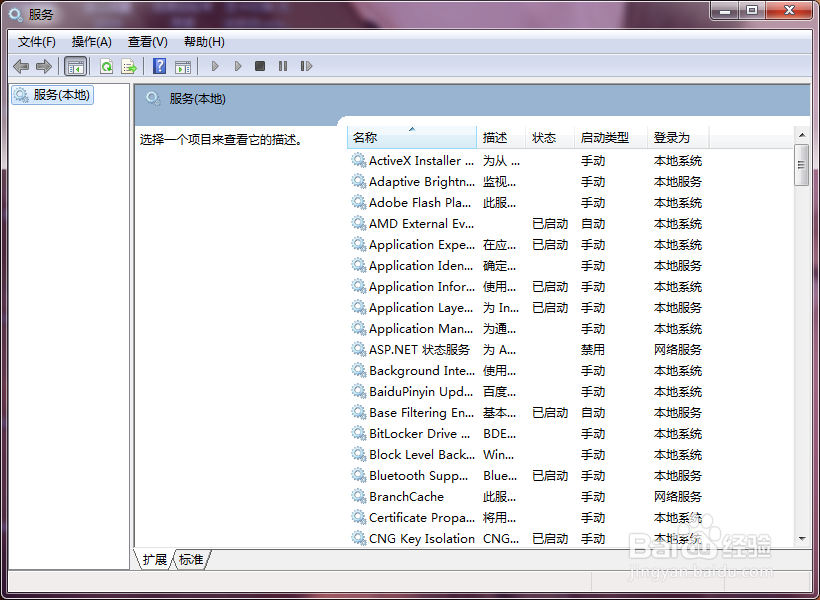The image size is (820, 600).
Task: Toggle the show/hide console tree icon
Action: tap(75, 66)
